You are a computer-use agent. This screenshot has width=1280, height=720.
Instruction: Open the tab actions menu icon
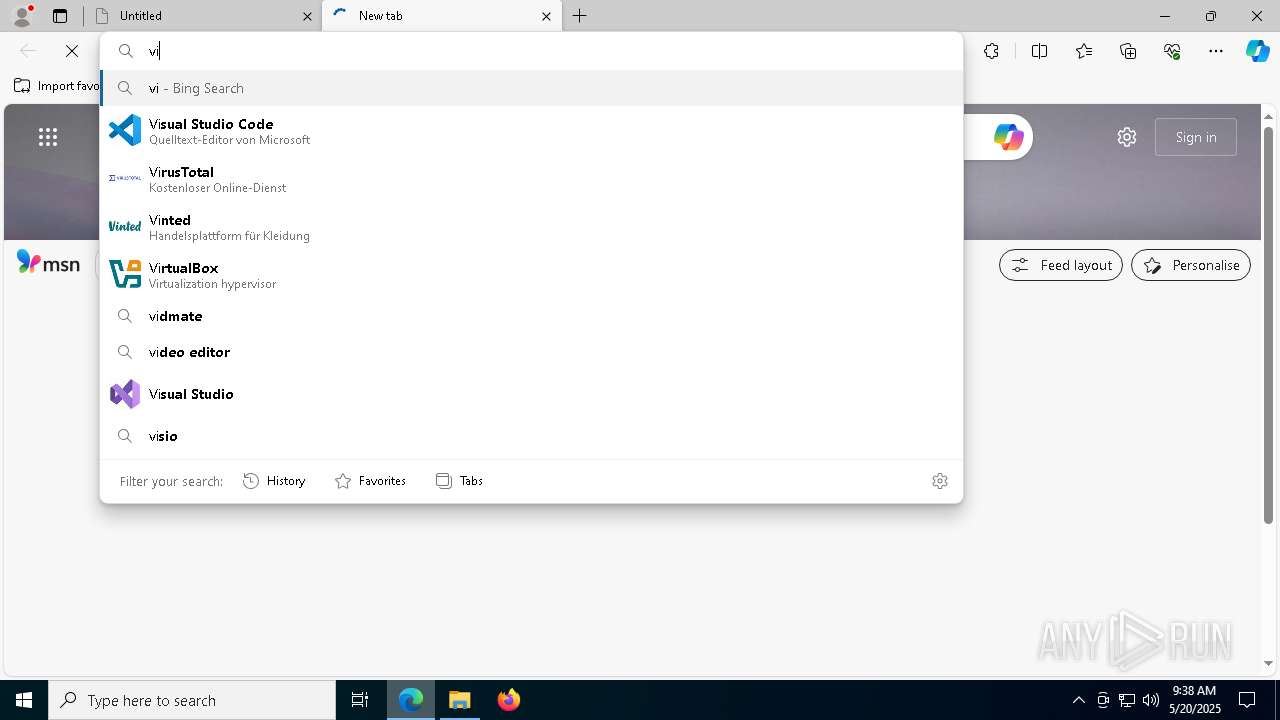point(60,16)
